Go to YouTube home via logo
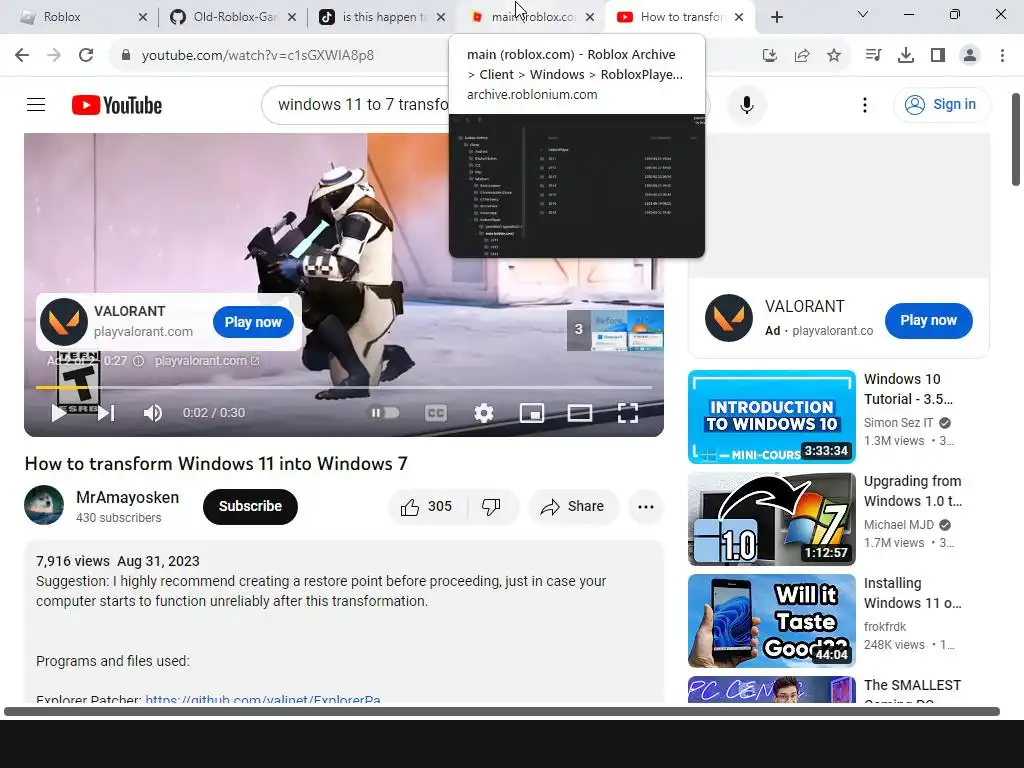Screen dimensions: 1024x768 pos(117,105)
